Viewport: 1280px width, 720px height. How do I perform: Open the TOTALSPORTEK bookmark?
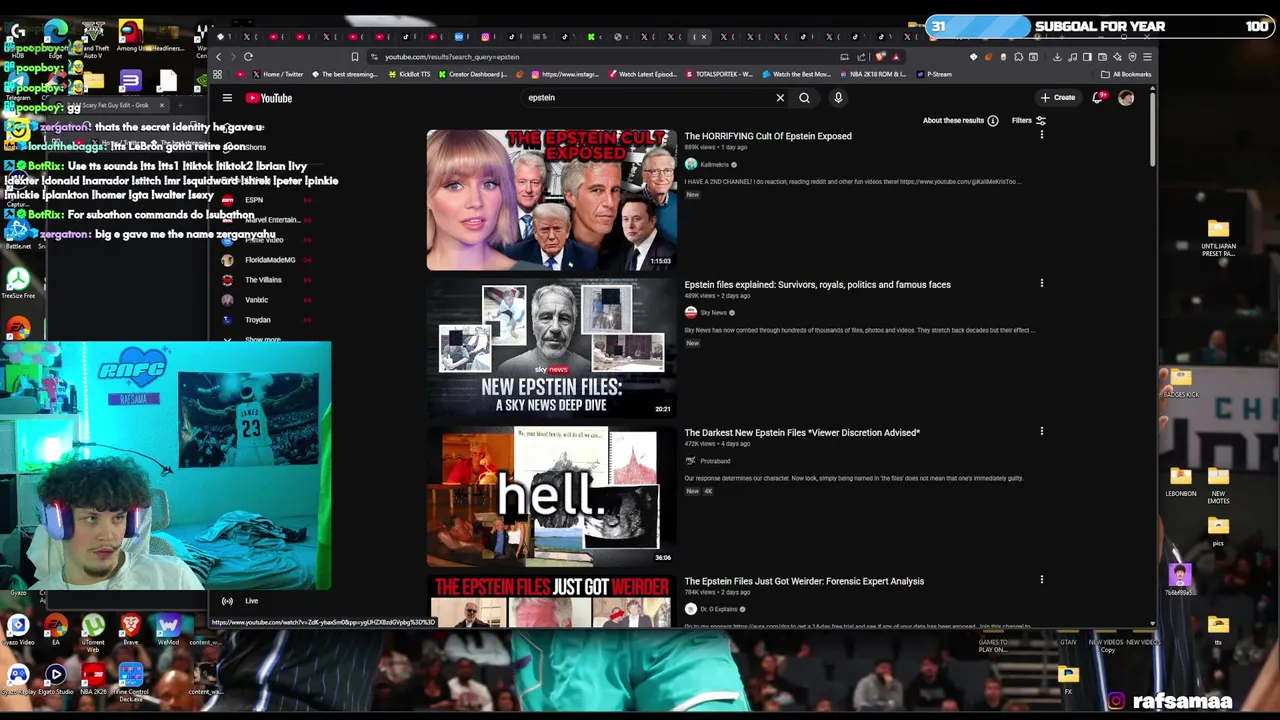pos(719,74)
